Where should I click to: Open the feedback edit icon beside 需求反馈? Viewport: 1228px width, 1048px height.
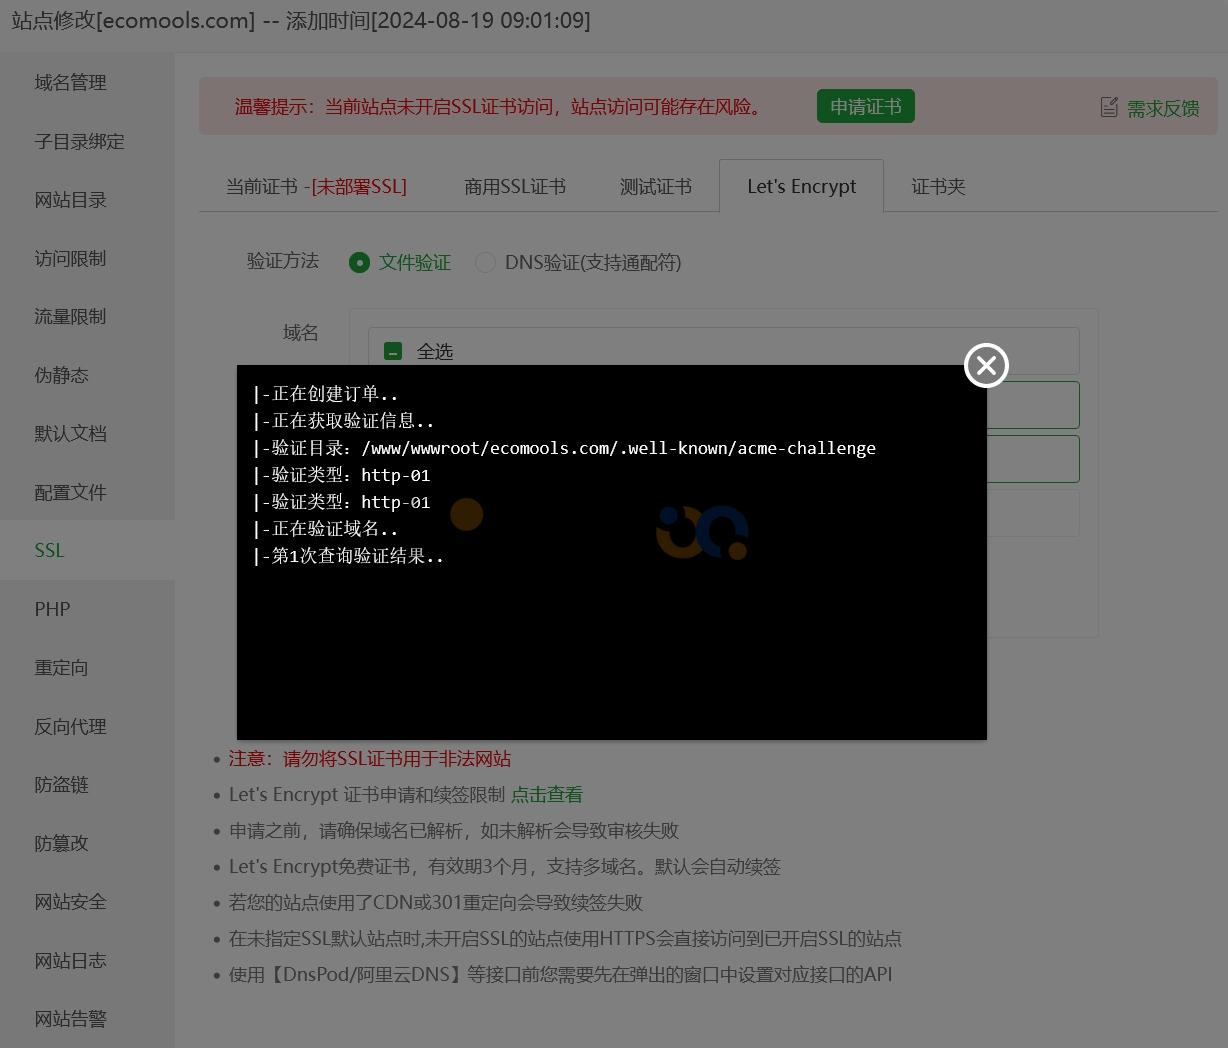[x=1109, y=107]
